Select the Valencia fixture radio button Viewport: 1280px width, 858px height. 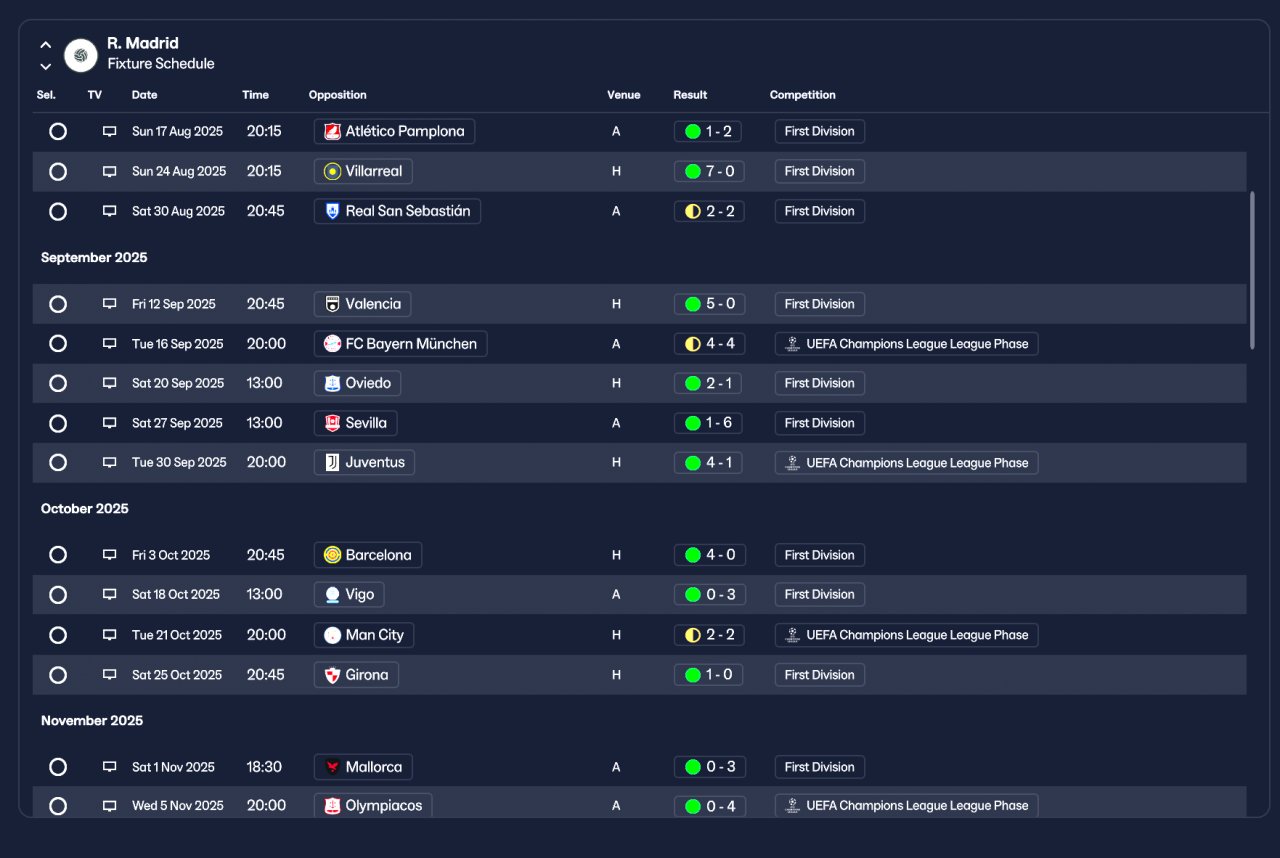[x=58, y=304]
